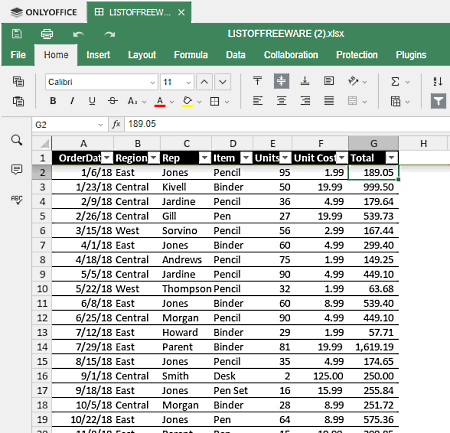Align text right
The width and height of the screenshot is (450, 433).
click(x=305, y=101)
